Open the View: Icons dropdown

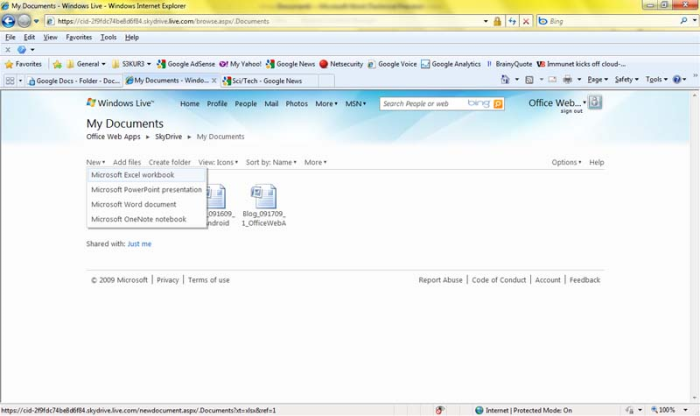[x=218, y=162]
